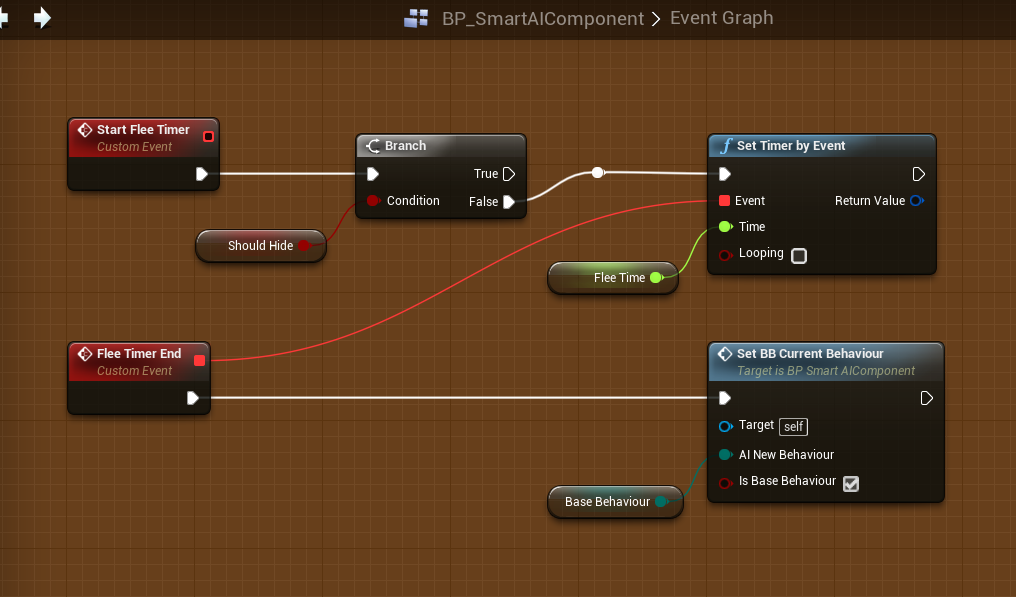The height and width of the screenshot is (597, 1016).
Task: Click the Flee Timer End event diamond icon
Action: point(85,354)
